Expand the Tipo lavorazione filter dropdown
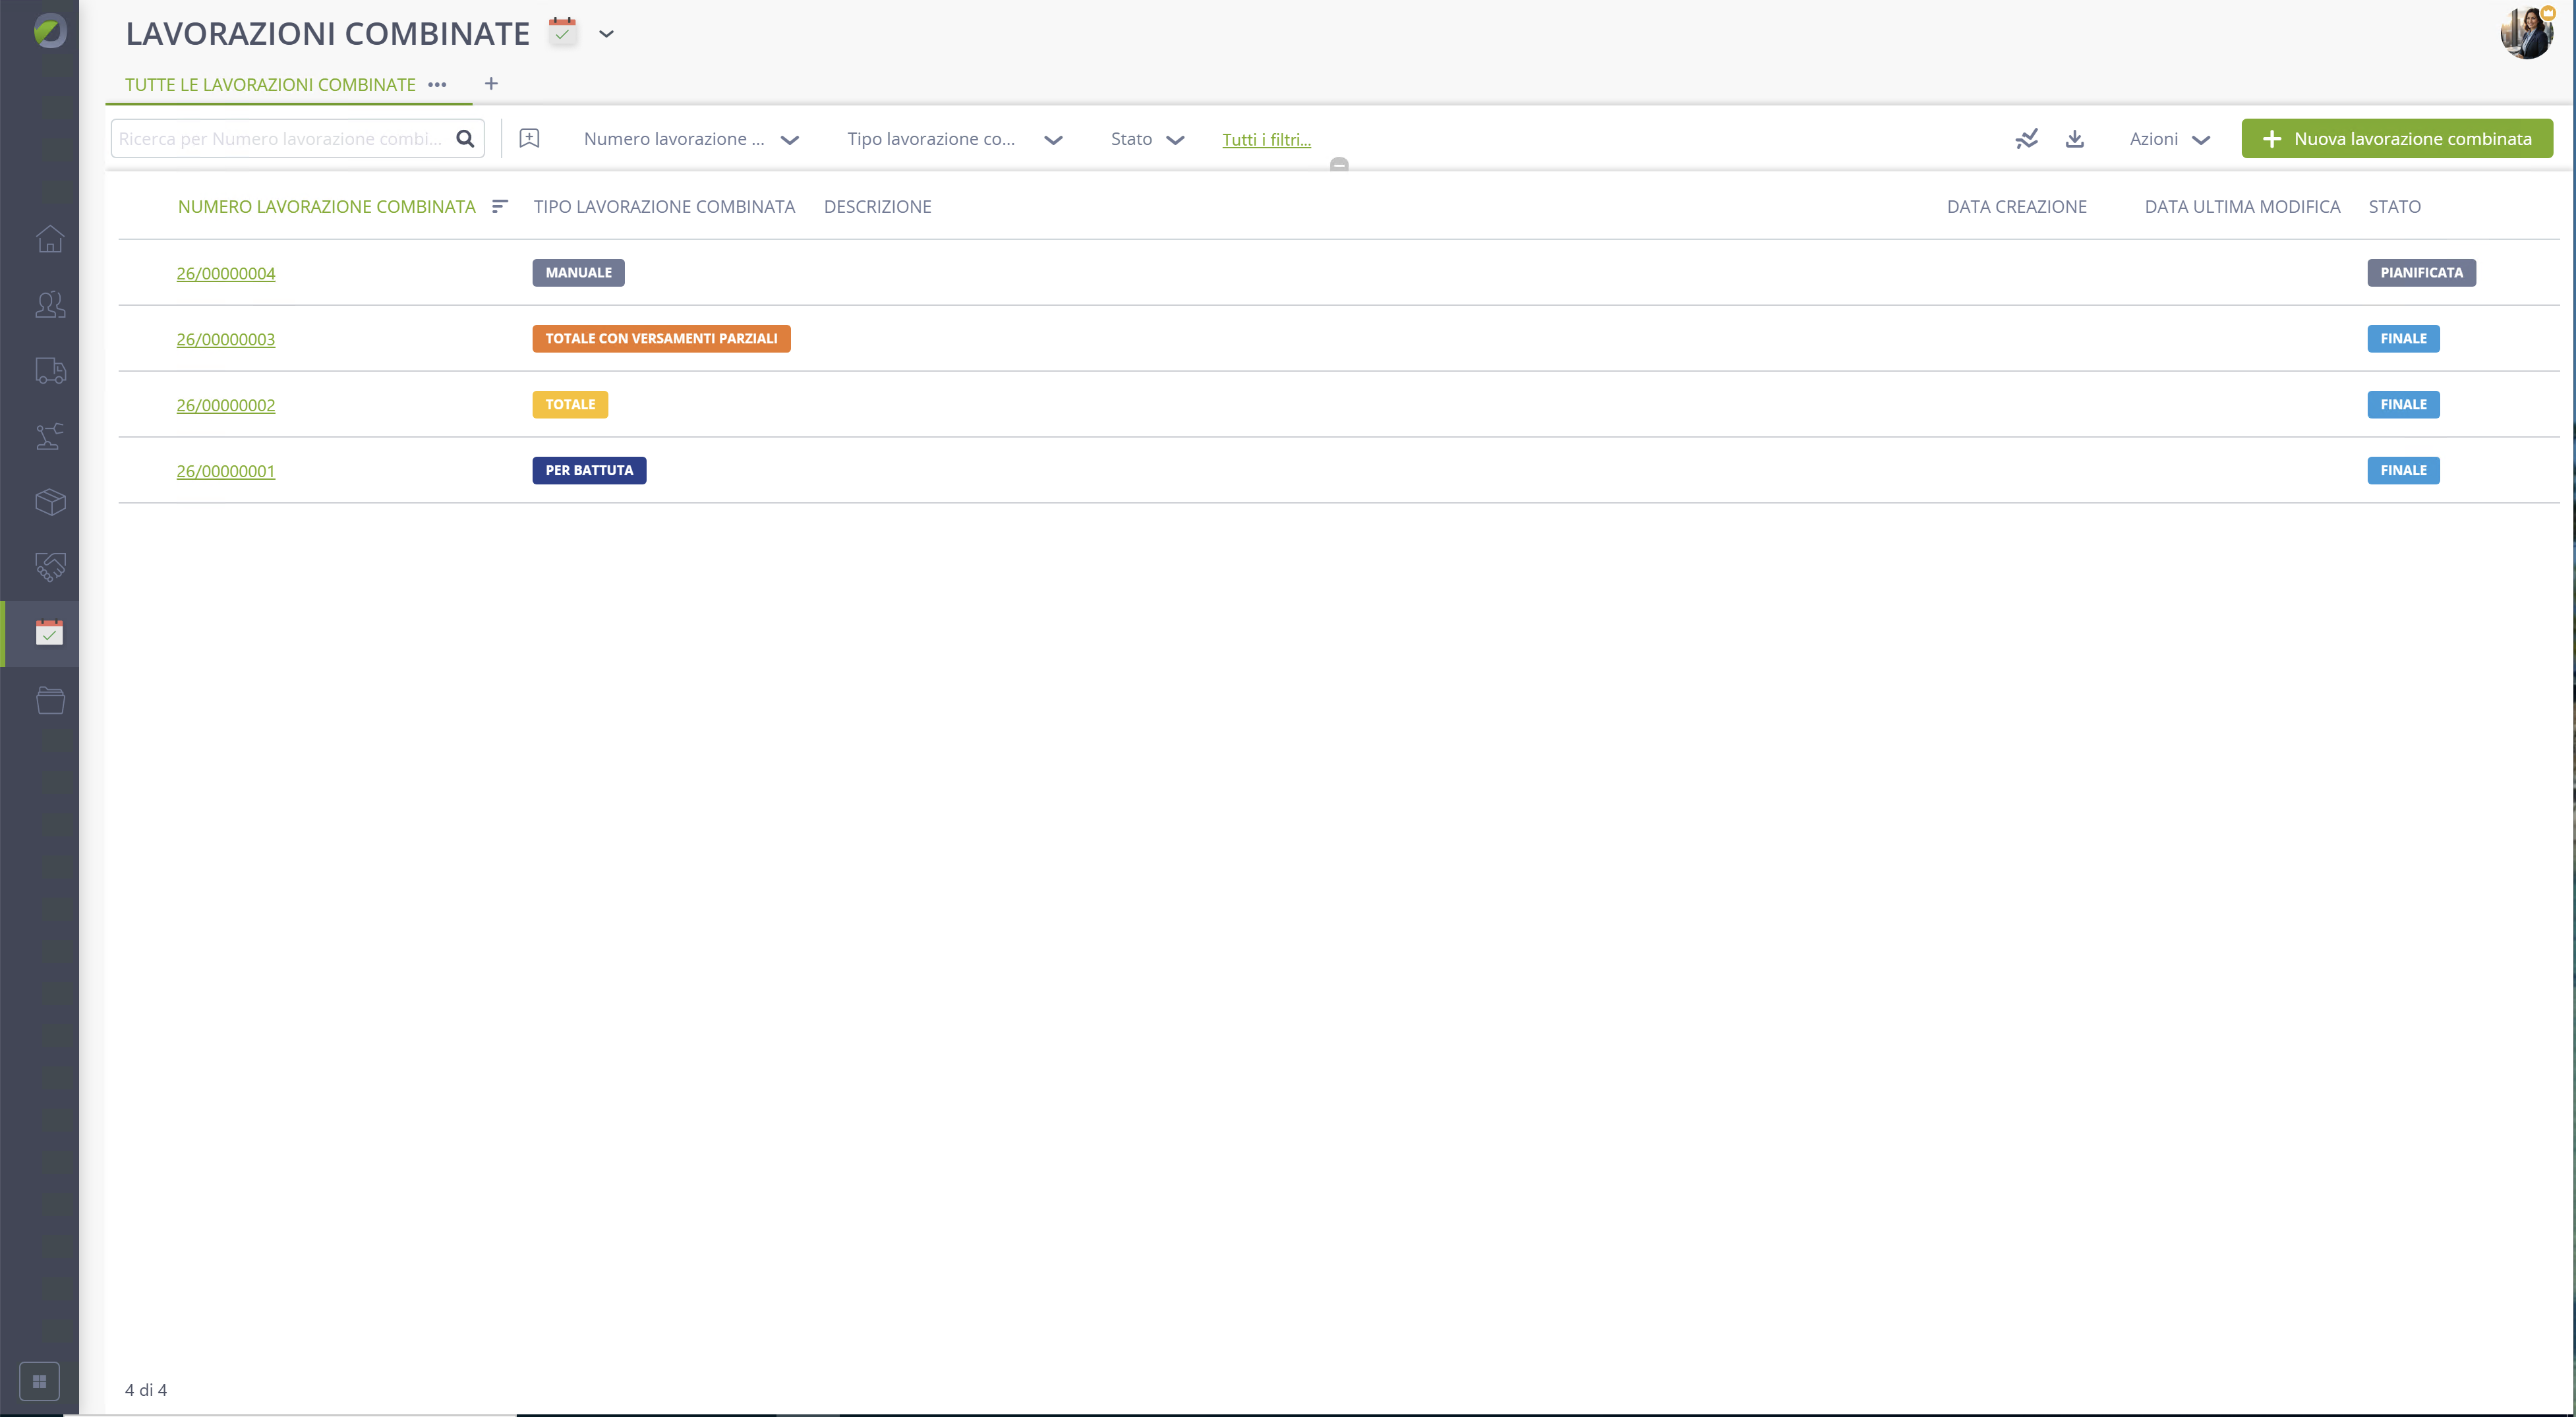The image size is (2576, 1417). (954, 139)
